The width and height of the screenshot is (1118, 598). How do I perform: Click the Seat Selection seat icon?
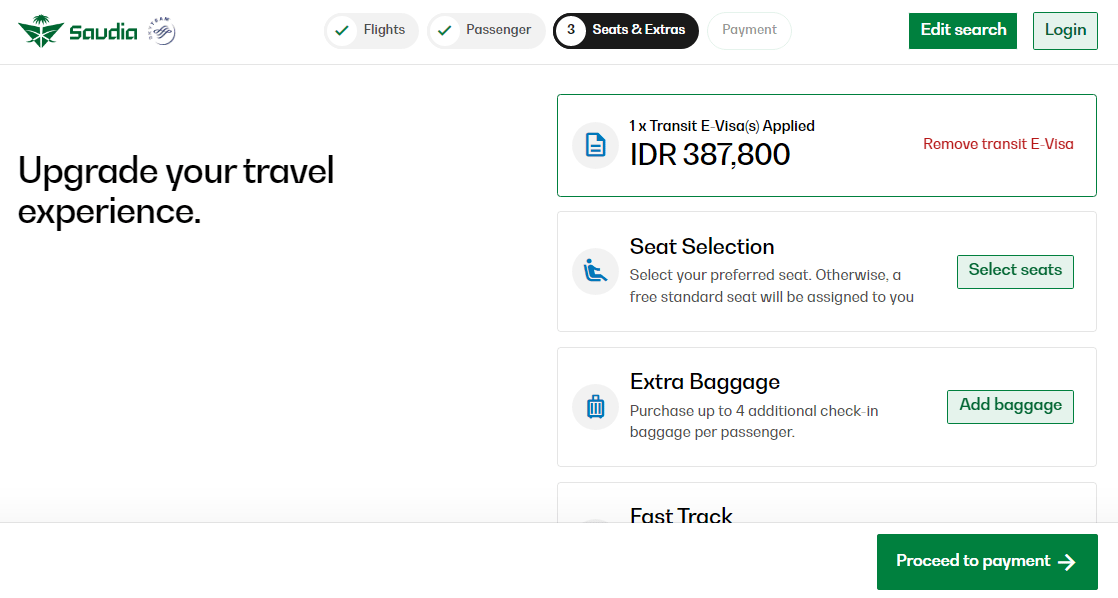595,271
